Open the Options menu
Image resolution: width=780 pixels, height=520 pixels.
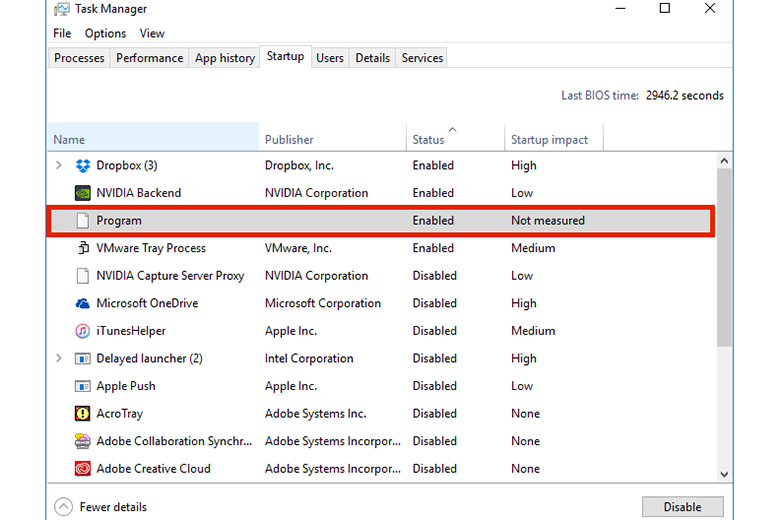click(105, 33)
